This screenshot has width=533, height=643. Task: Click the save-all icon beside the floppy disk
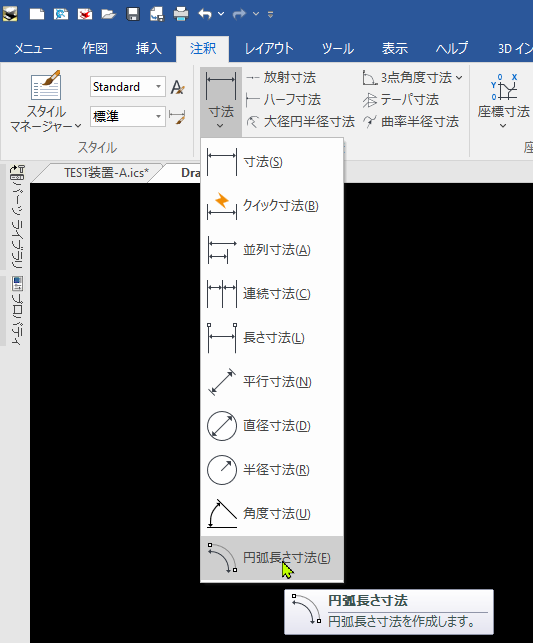157,14
